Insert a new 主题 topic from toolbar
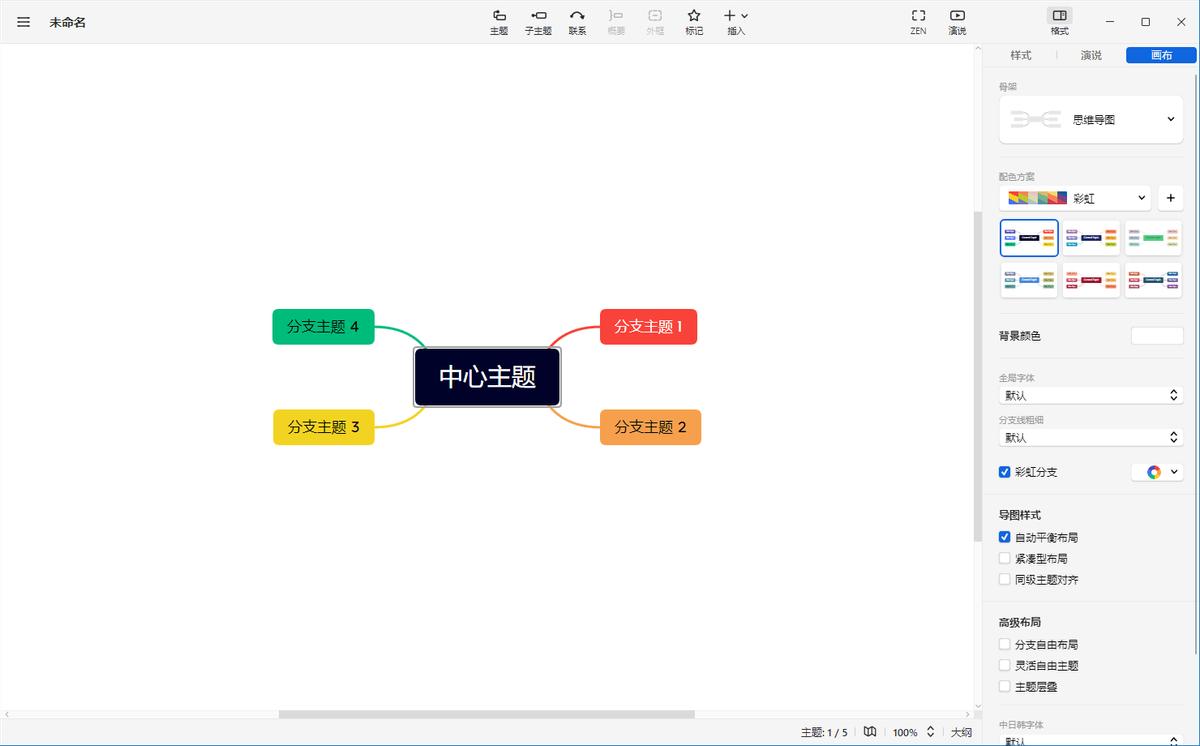The width and height of the screenshot is (1200, 746). point(498,21)
